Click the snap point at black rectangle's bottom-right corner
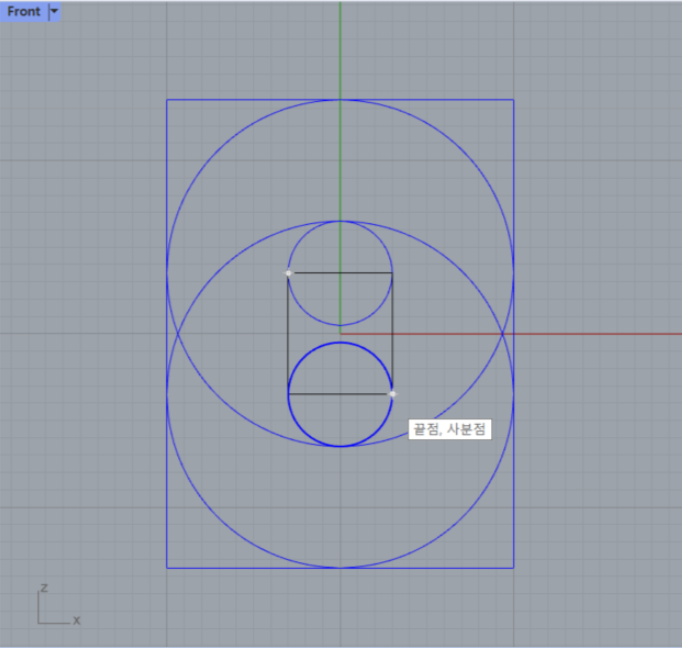Image resolution: width=682 pixels, height=648 pixels. 392,394
